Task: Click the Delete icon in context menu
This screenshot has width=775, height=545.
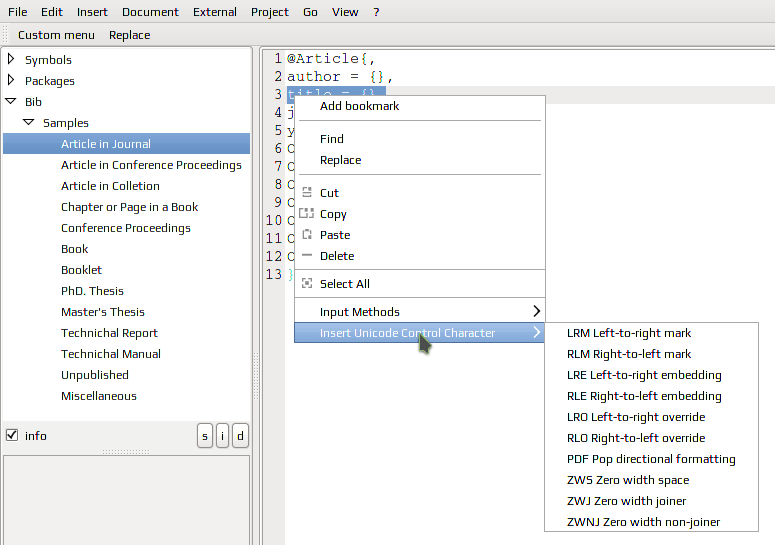Action: [x=307, y=255]
